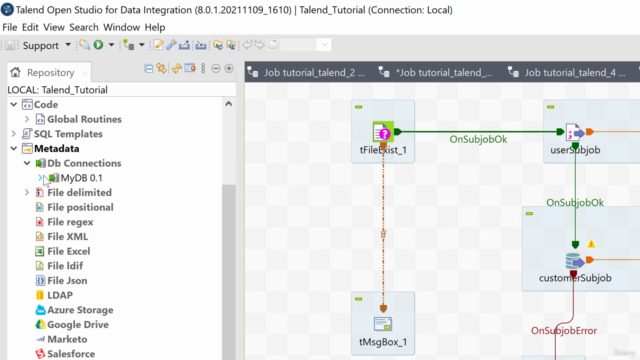Screen dimensions: 640x360
Task: Click the Redo arrow icon
Action: pos(260,44)
